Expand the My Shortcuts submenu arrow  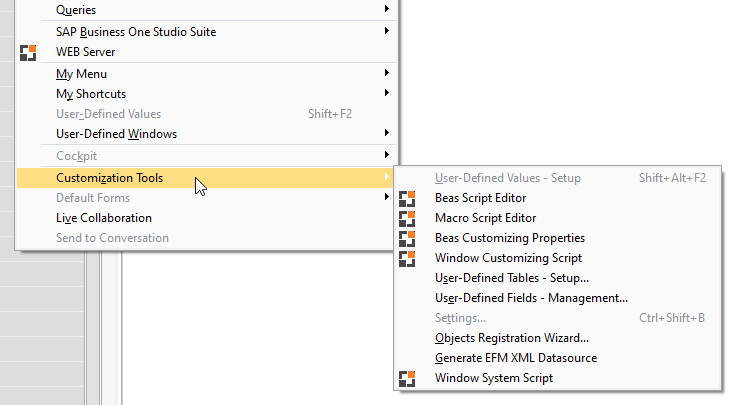(x=387, y=93)
